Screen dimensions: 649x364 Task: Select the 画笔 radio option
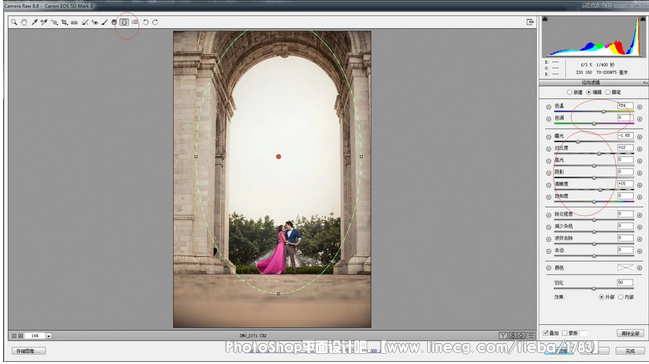(x=608, y=92)
